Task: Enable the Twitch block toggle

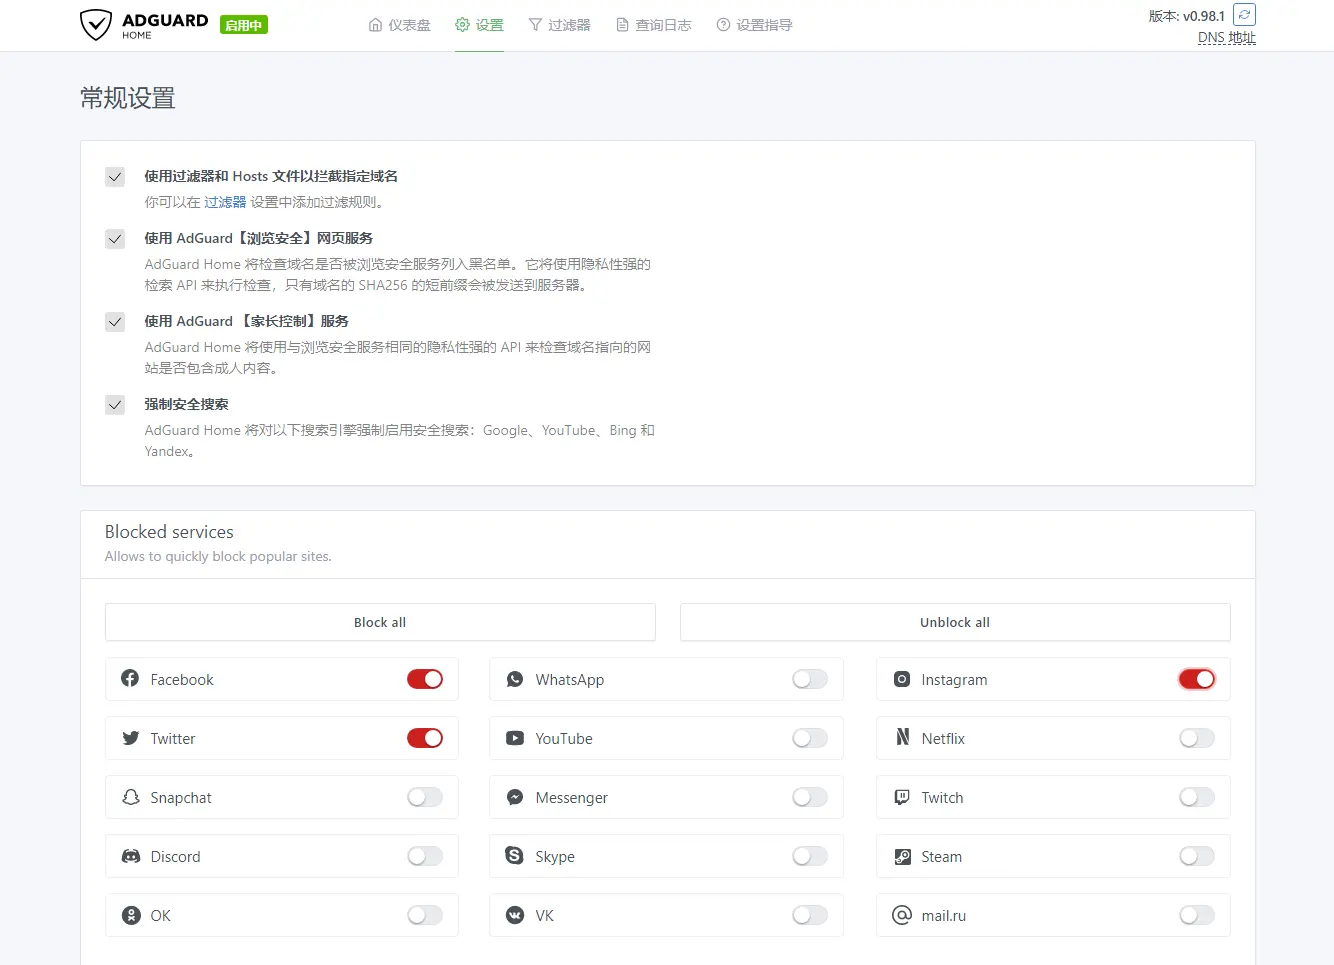Action: (x=1197, y=797)
